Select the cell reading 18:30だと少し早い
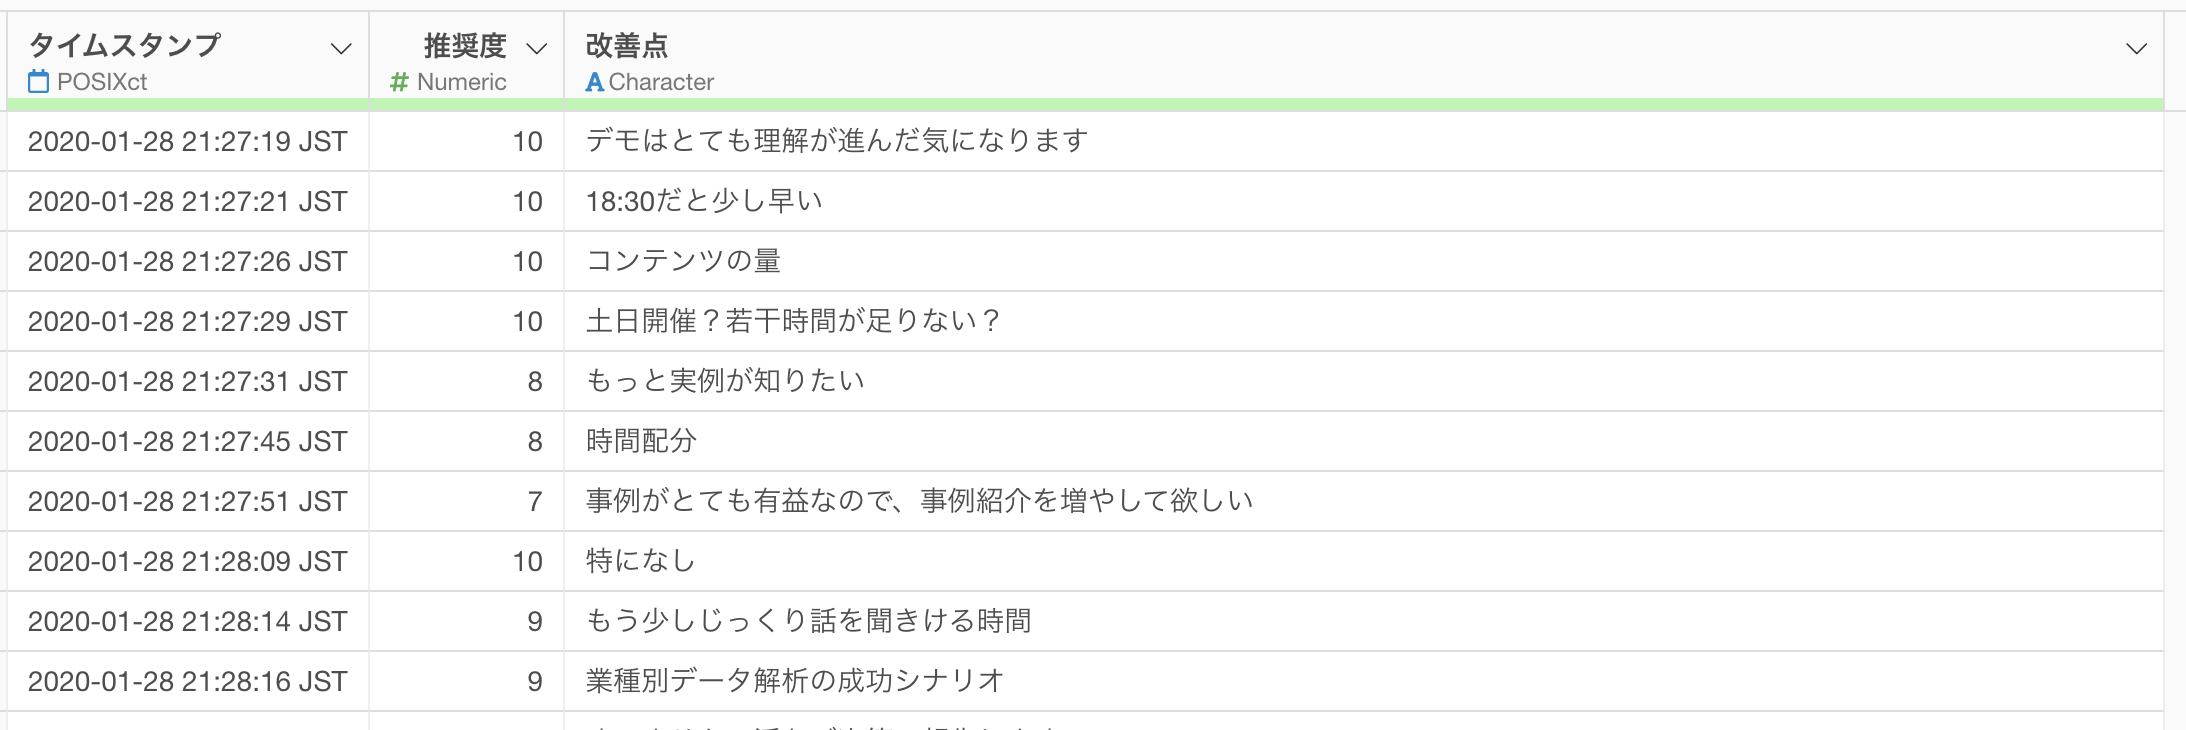2186x730 pixels. click(x=1364, y=201)
